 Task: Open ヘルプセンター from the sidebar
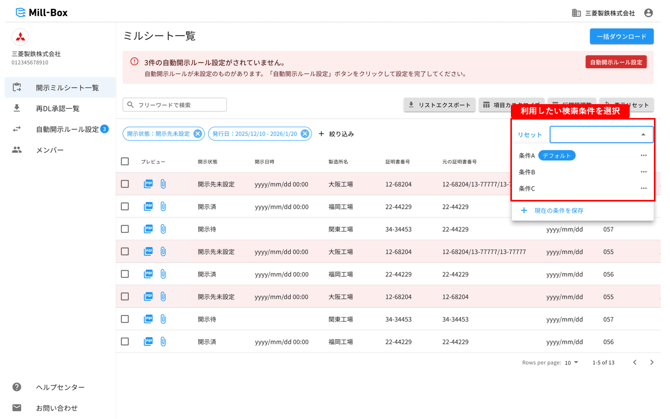point(60,387)
